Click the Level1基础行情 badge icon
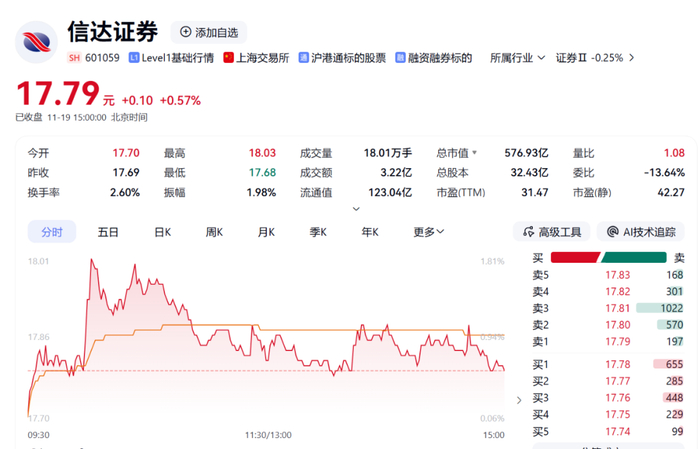The height and width of the screenshot is (449, 700). pos(133,58)
